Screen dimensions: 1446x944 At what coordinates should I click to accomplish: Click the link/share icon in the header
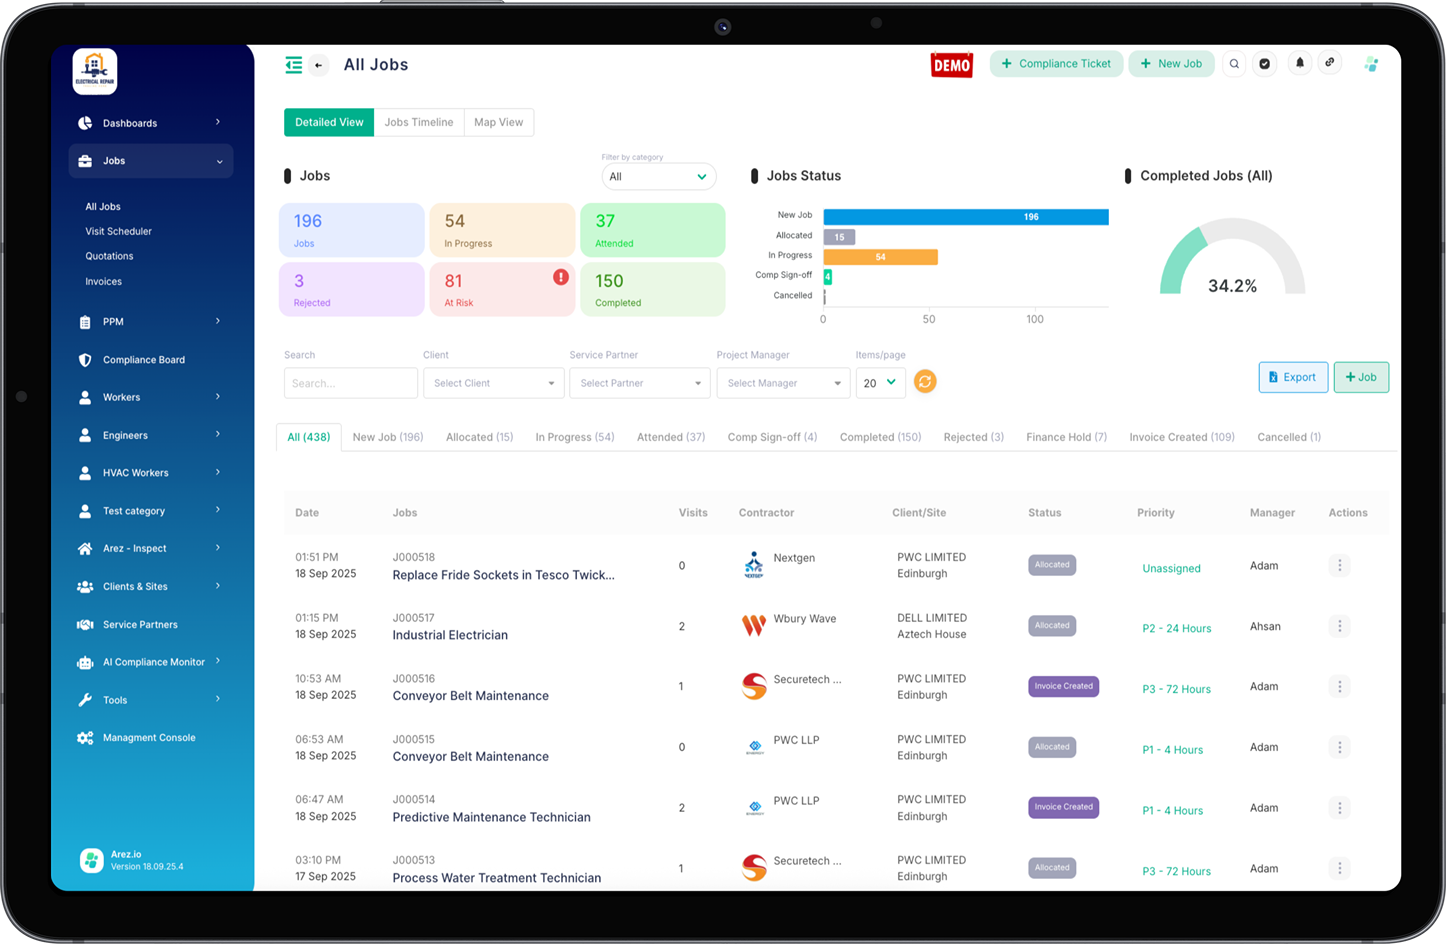[1330, 63]
